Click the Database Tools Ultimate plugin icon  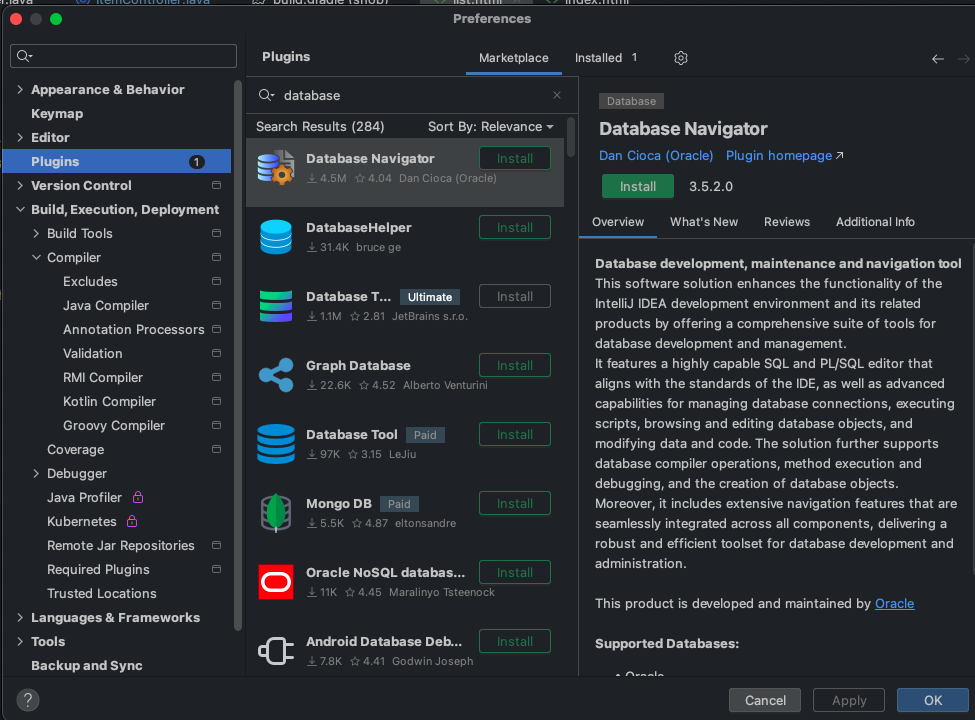275,306
